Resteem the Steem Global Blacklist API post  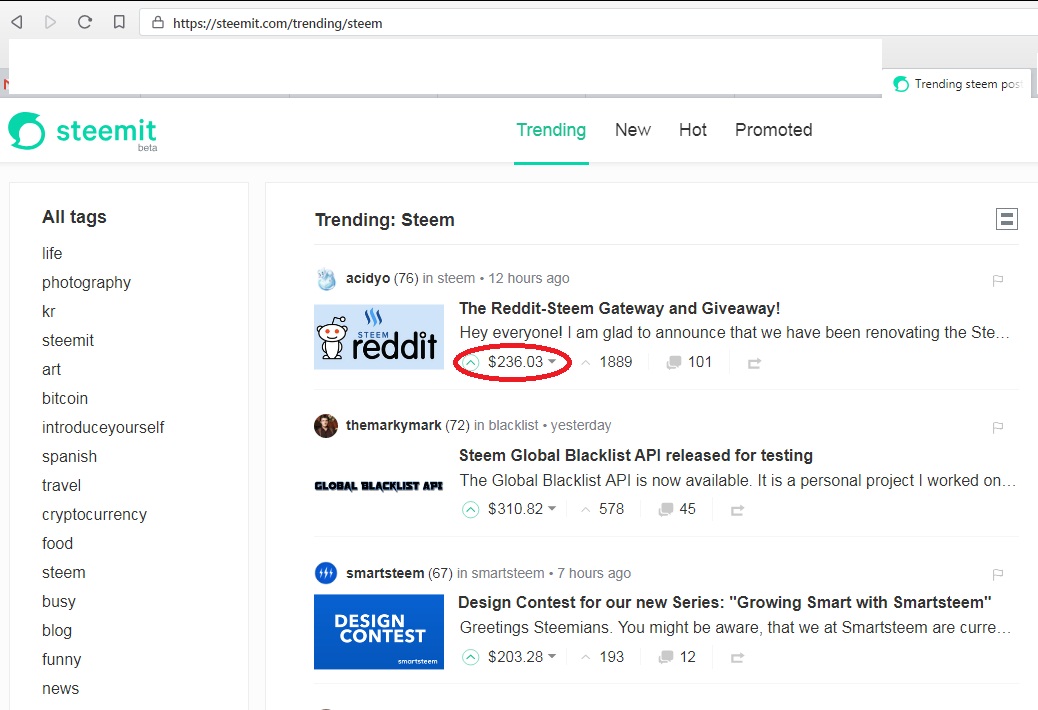[737, 510]
